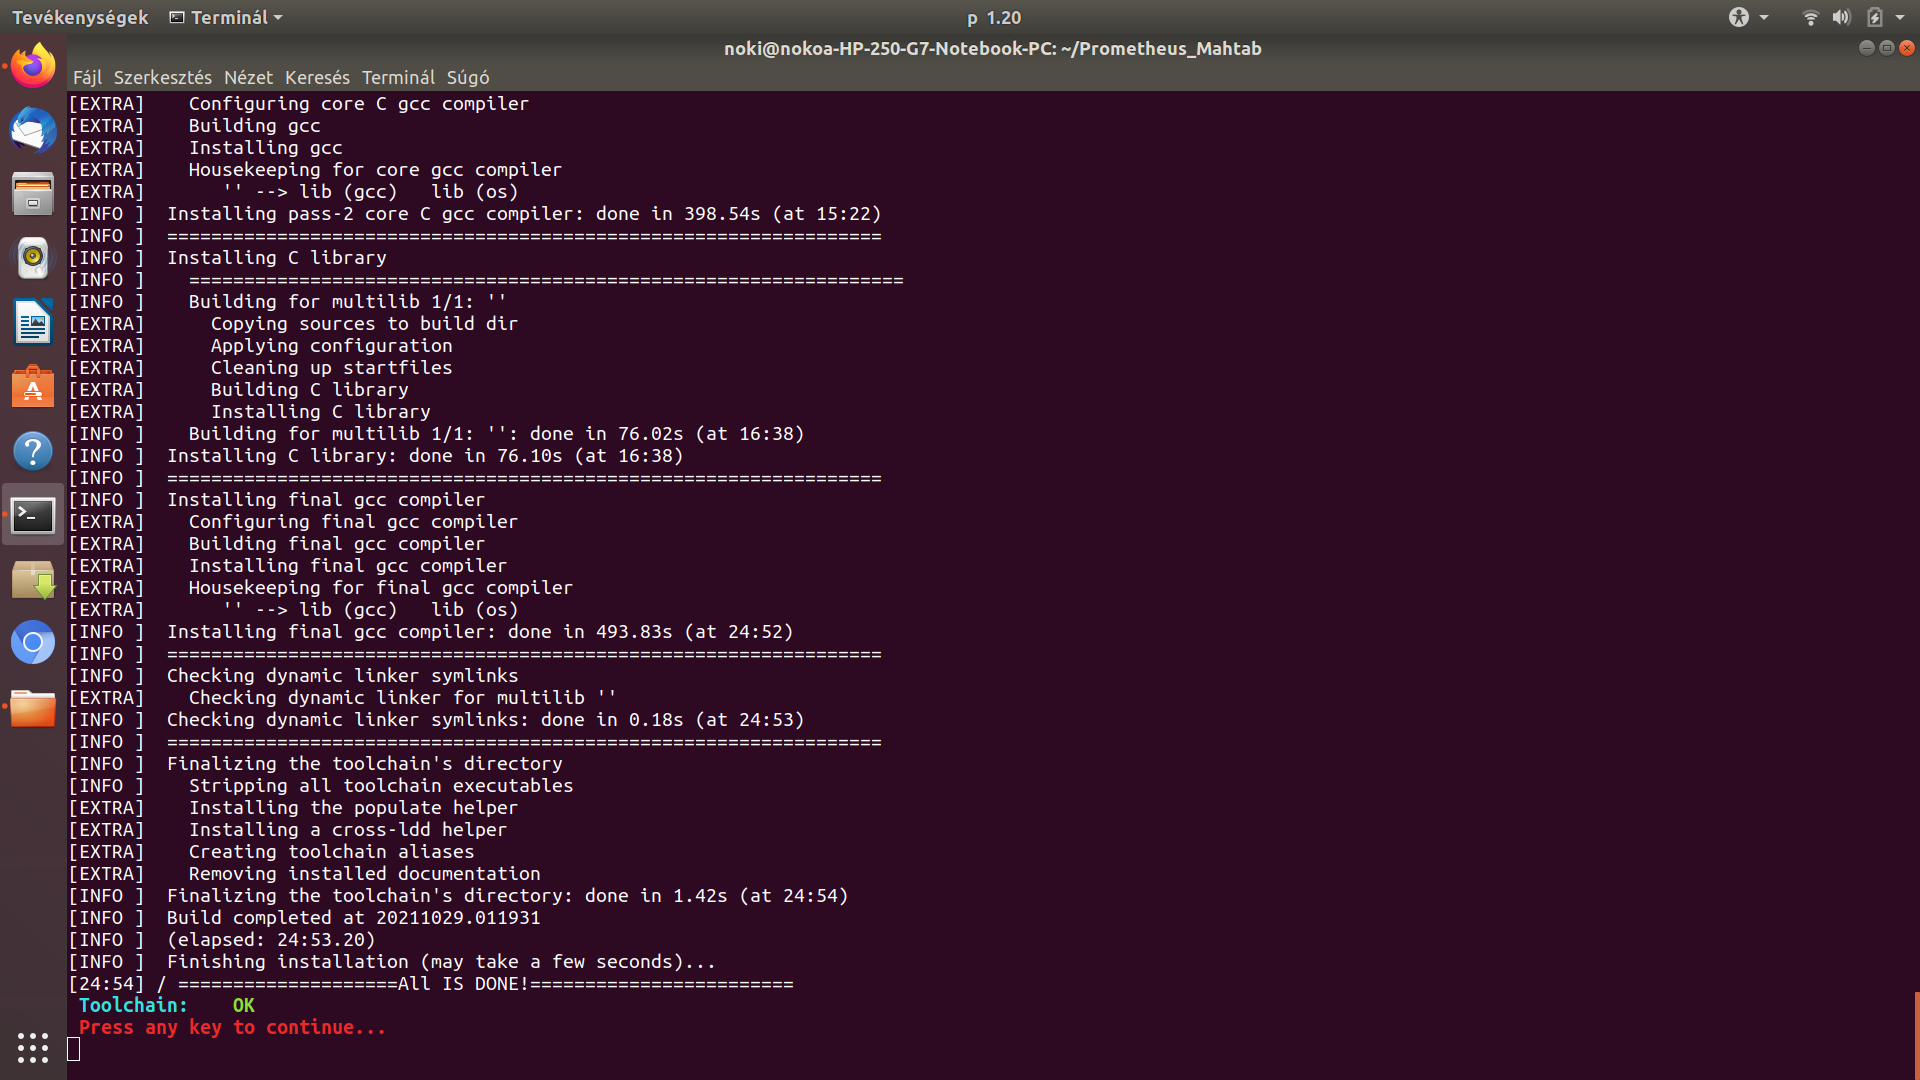Minimize the terminal window
Viewport: 1920px width, 1080px height.
(x=1866, y=48)
